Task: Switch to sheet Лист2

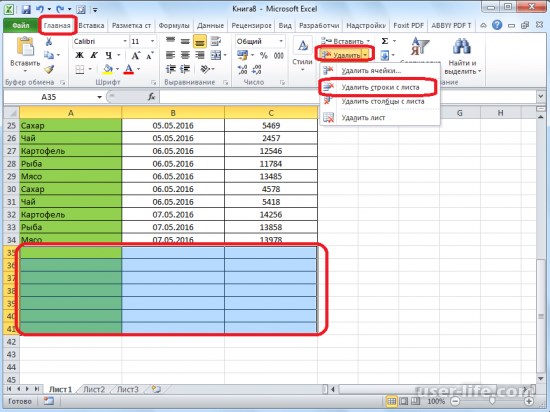Action: pos(94,389)
